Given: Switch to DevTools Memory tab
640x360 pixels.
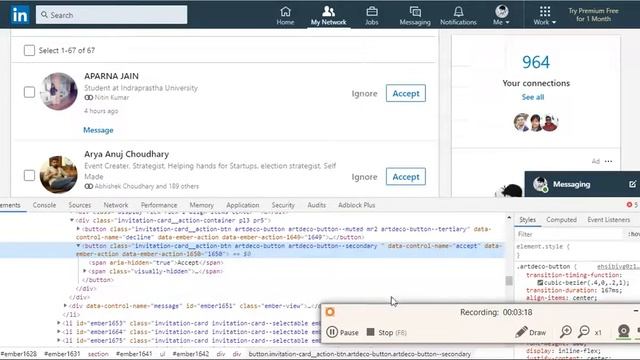Looking at the screenshot, I should [x=202, y=205].
